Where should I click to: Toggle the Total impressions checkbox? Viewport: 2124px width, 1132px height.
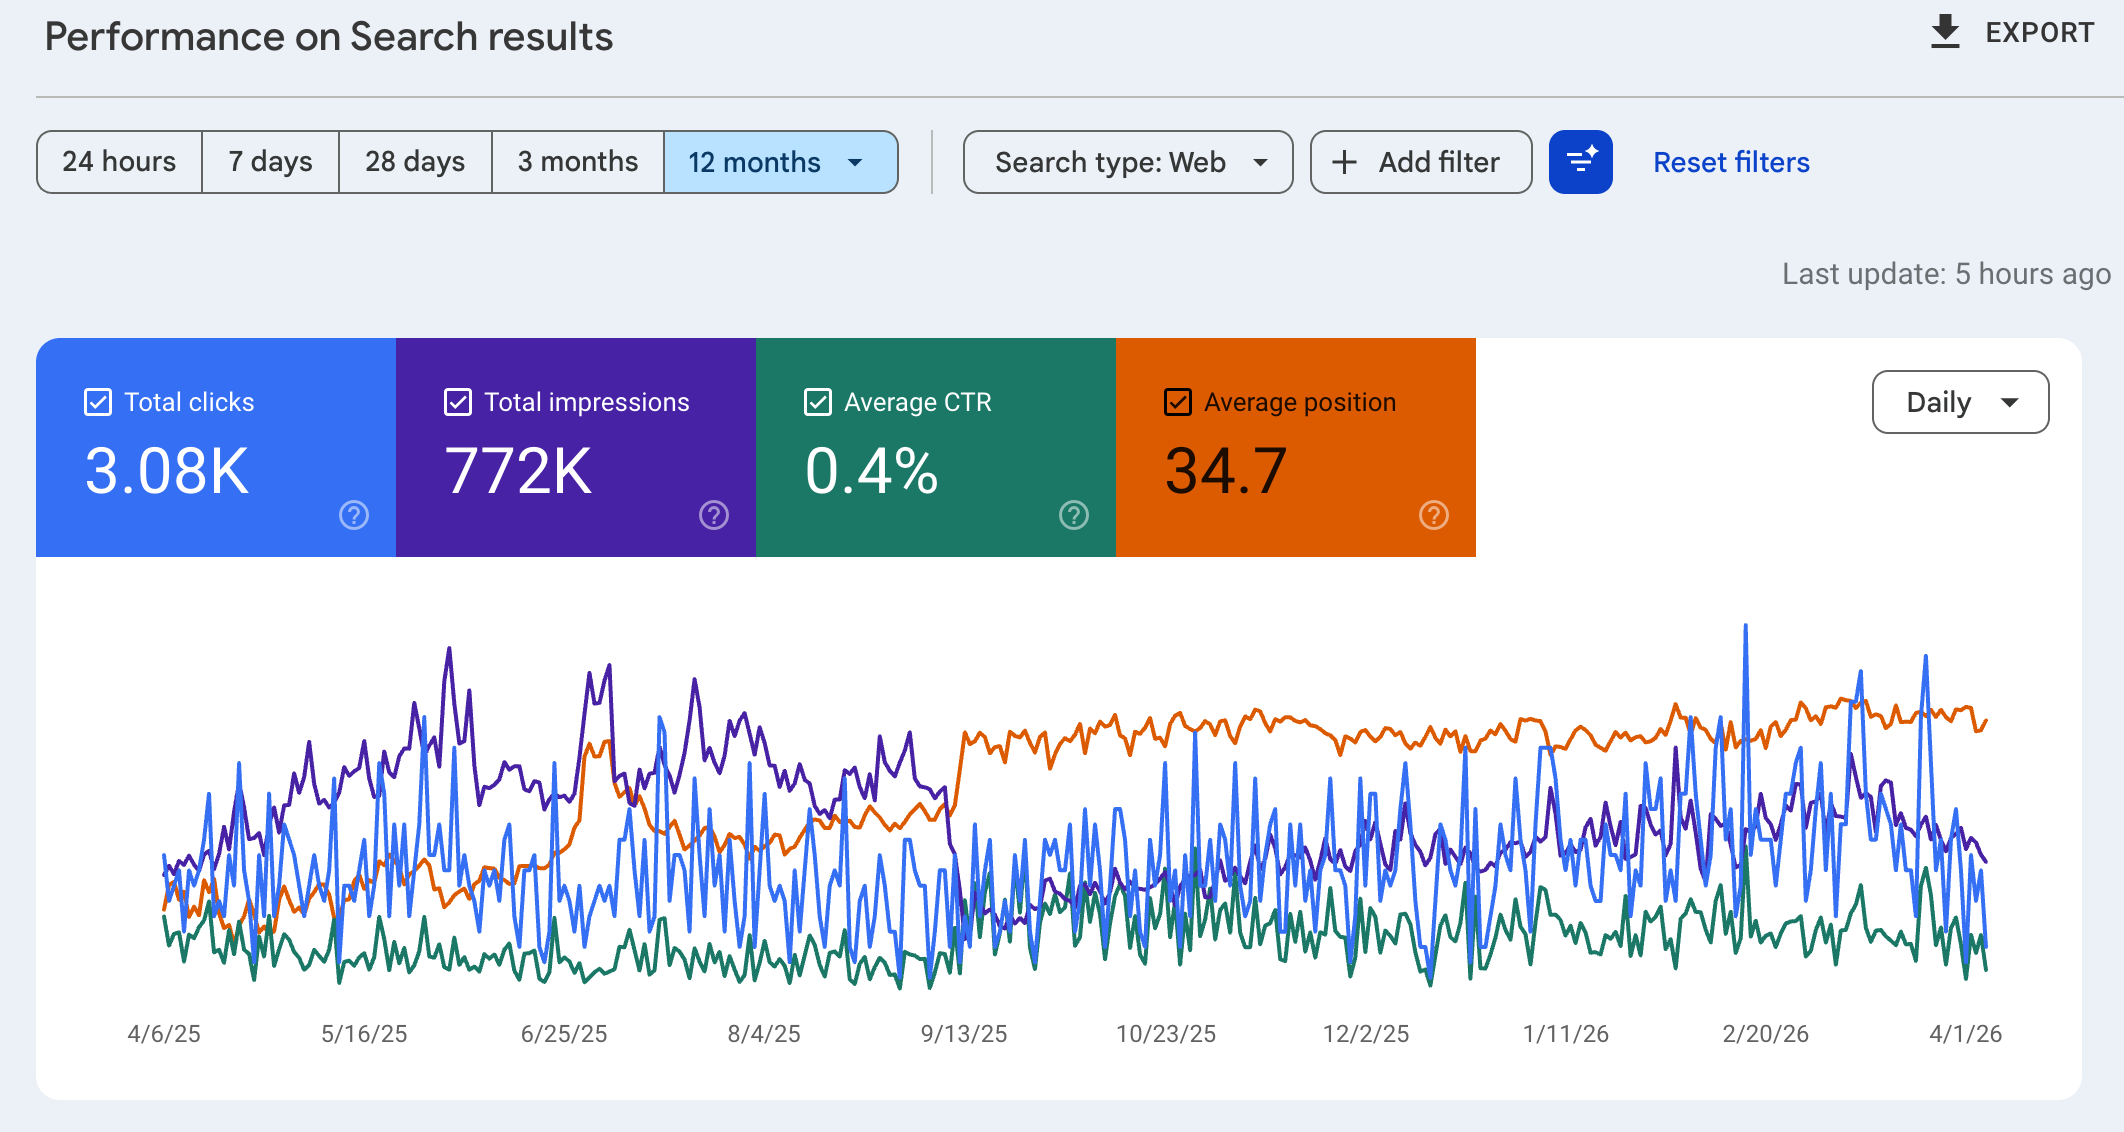tap(458, 402)
